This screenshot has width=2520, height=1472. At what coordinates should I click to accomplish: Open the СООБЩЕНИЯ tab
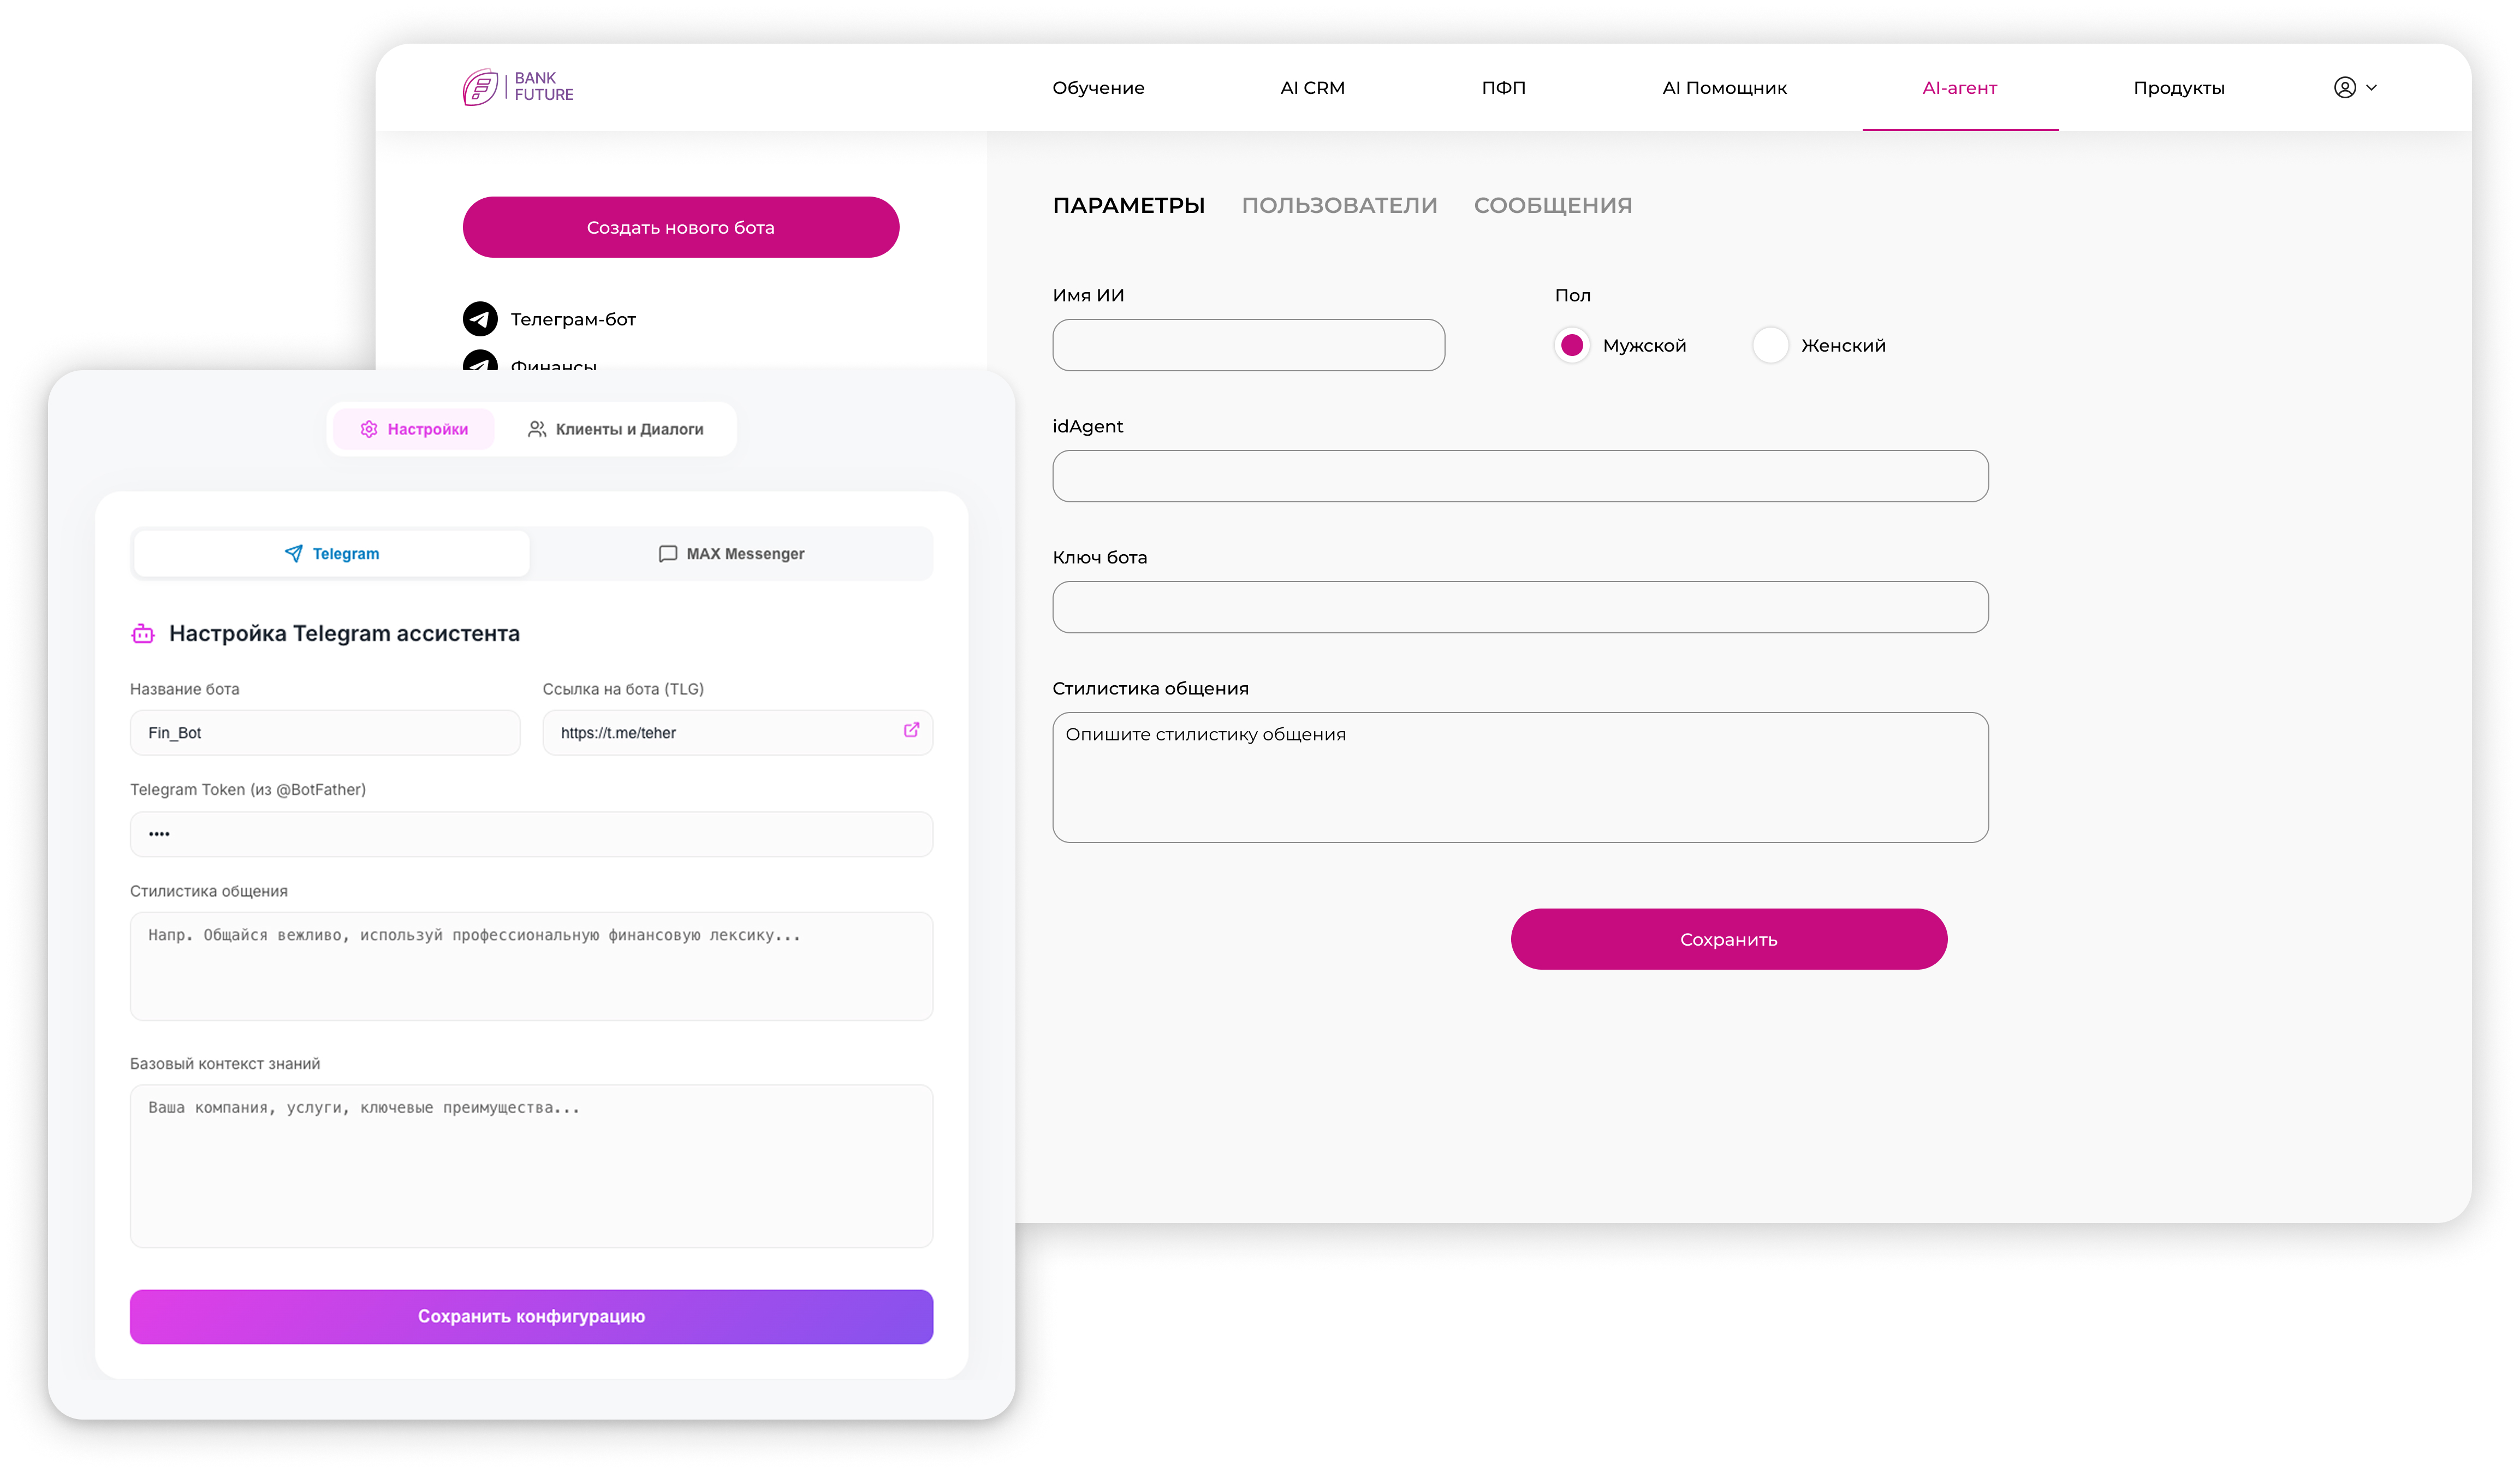[1552, 205]
